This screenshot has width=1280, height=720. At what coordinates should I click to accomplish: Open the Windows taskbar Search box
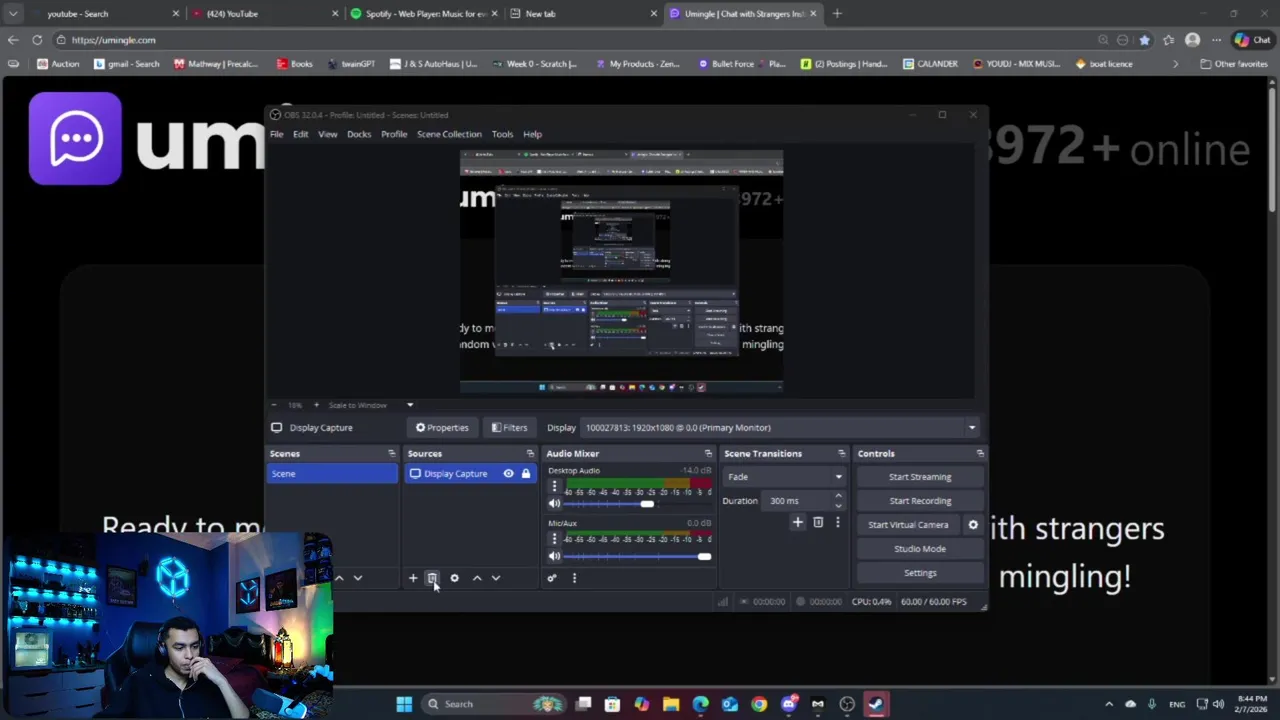(495, 704)
